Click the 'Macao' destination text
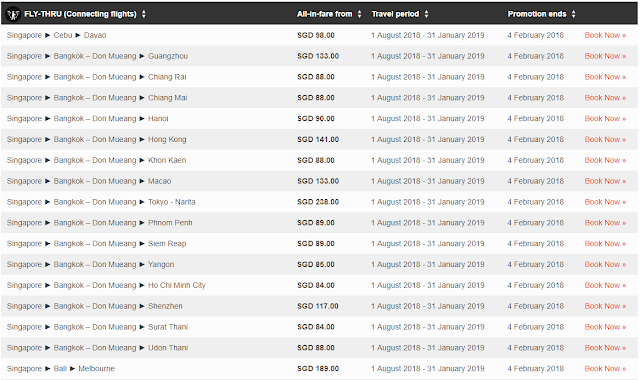640x380 pixels. click(x=159, y=181)
